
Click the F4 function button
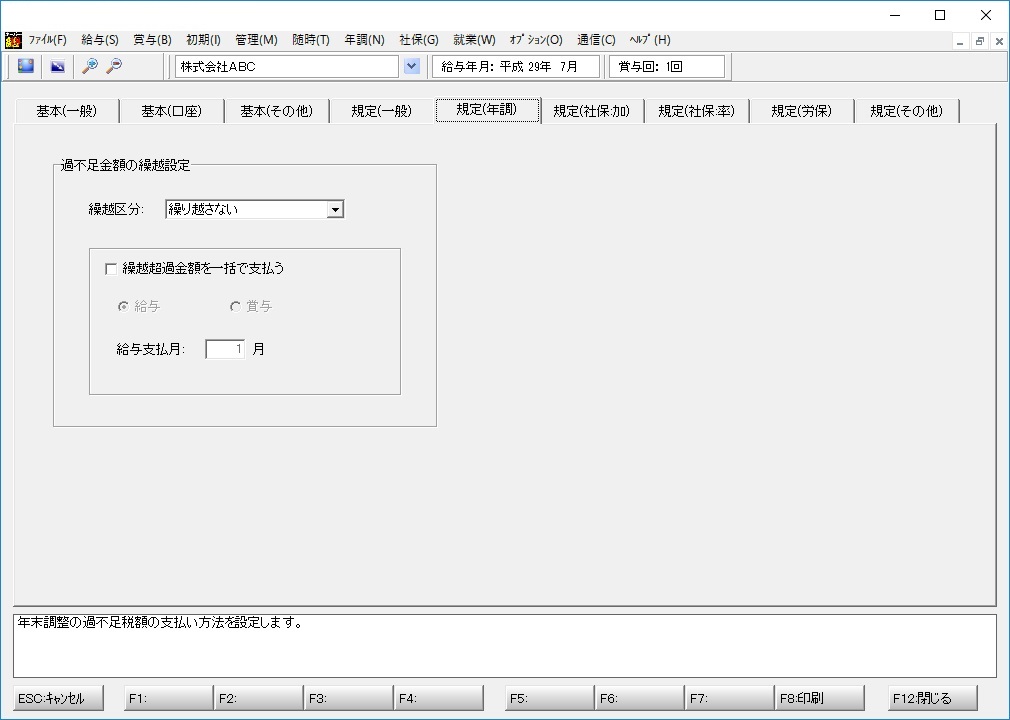coord(439,698)
